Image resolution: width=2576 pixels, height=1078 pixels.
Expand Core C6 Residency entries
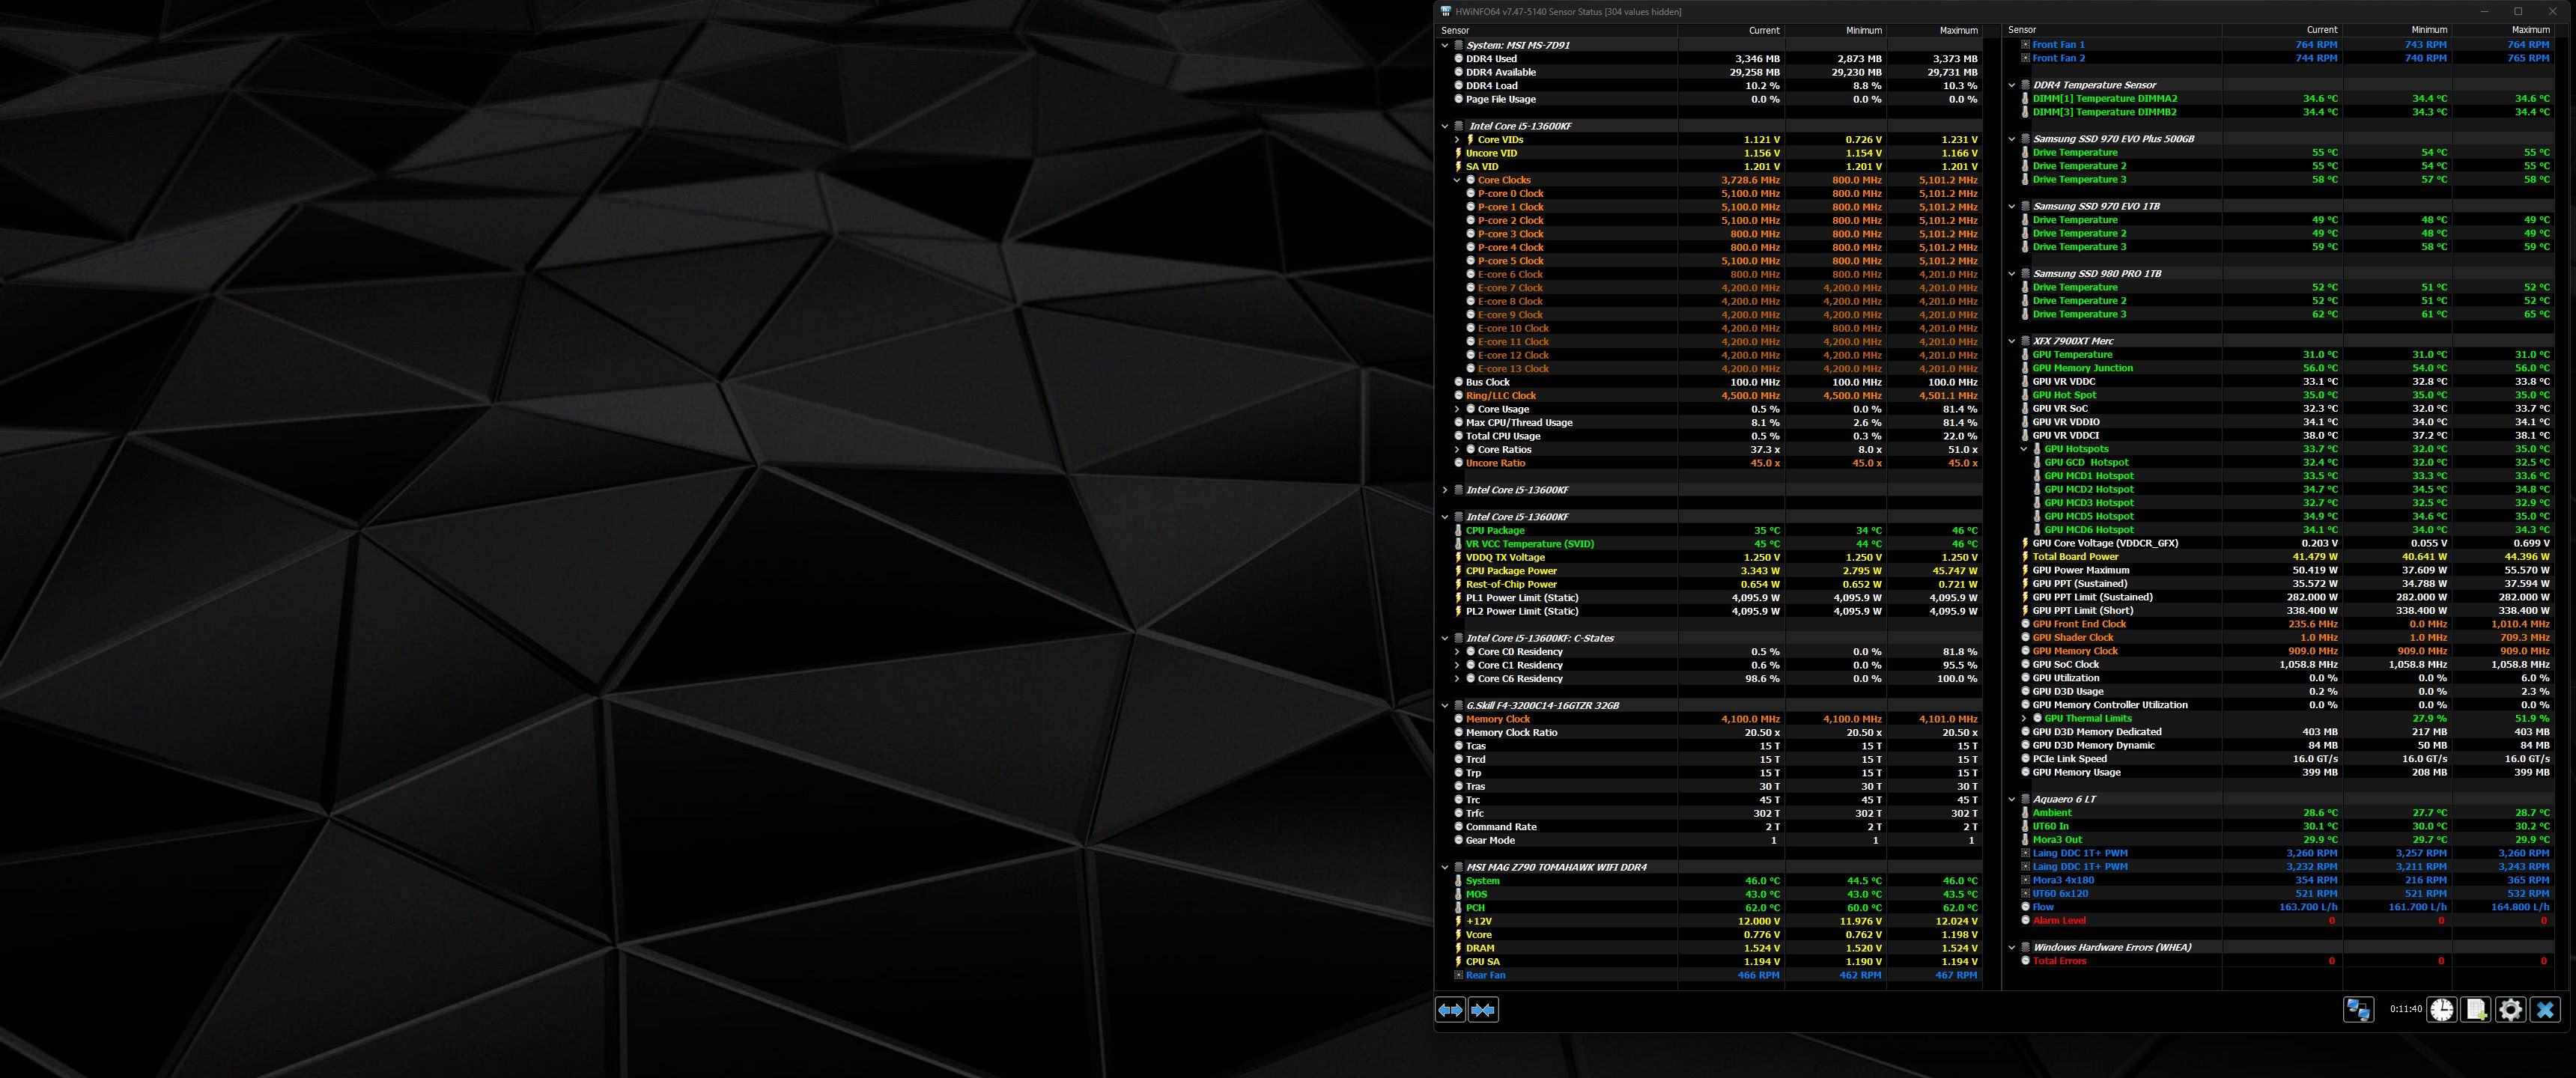1457,679
